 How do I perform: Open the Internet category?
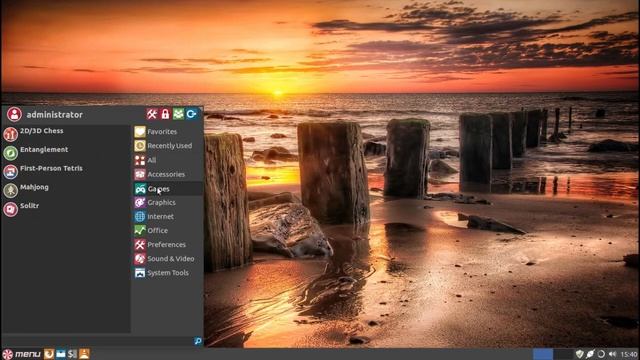(x=168, y=216)
